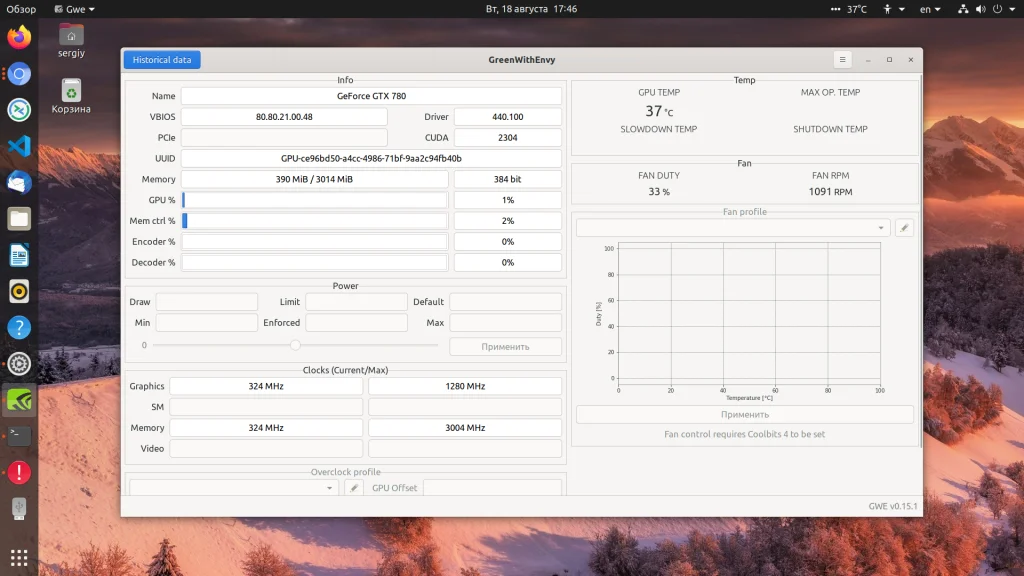
Task: Open Thunderbird mail from the dock
Action: (19, 182)
